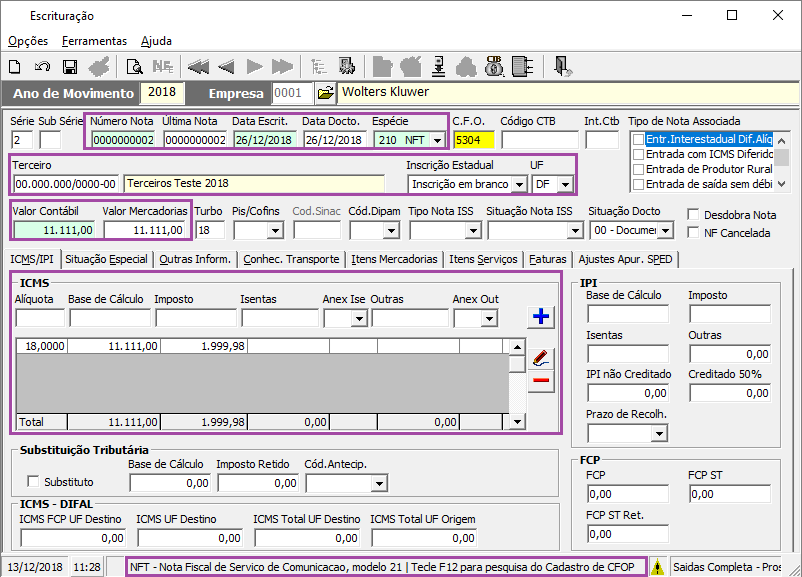Image resolution: width=802 pixels, height=577 pixels.
Task: Switch to the Faturas tab
Action: tap(547, 259)
